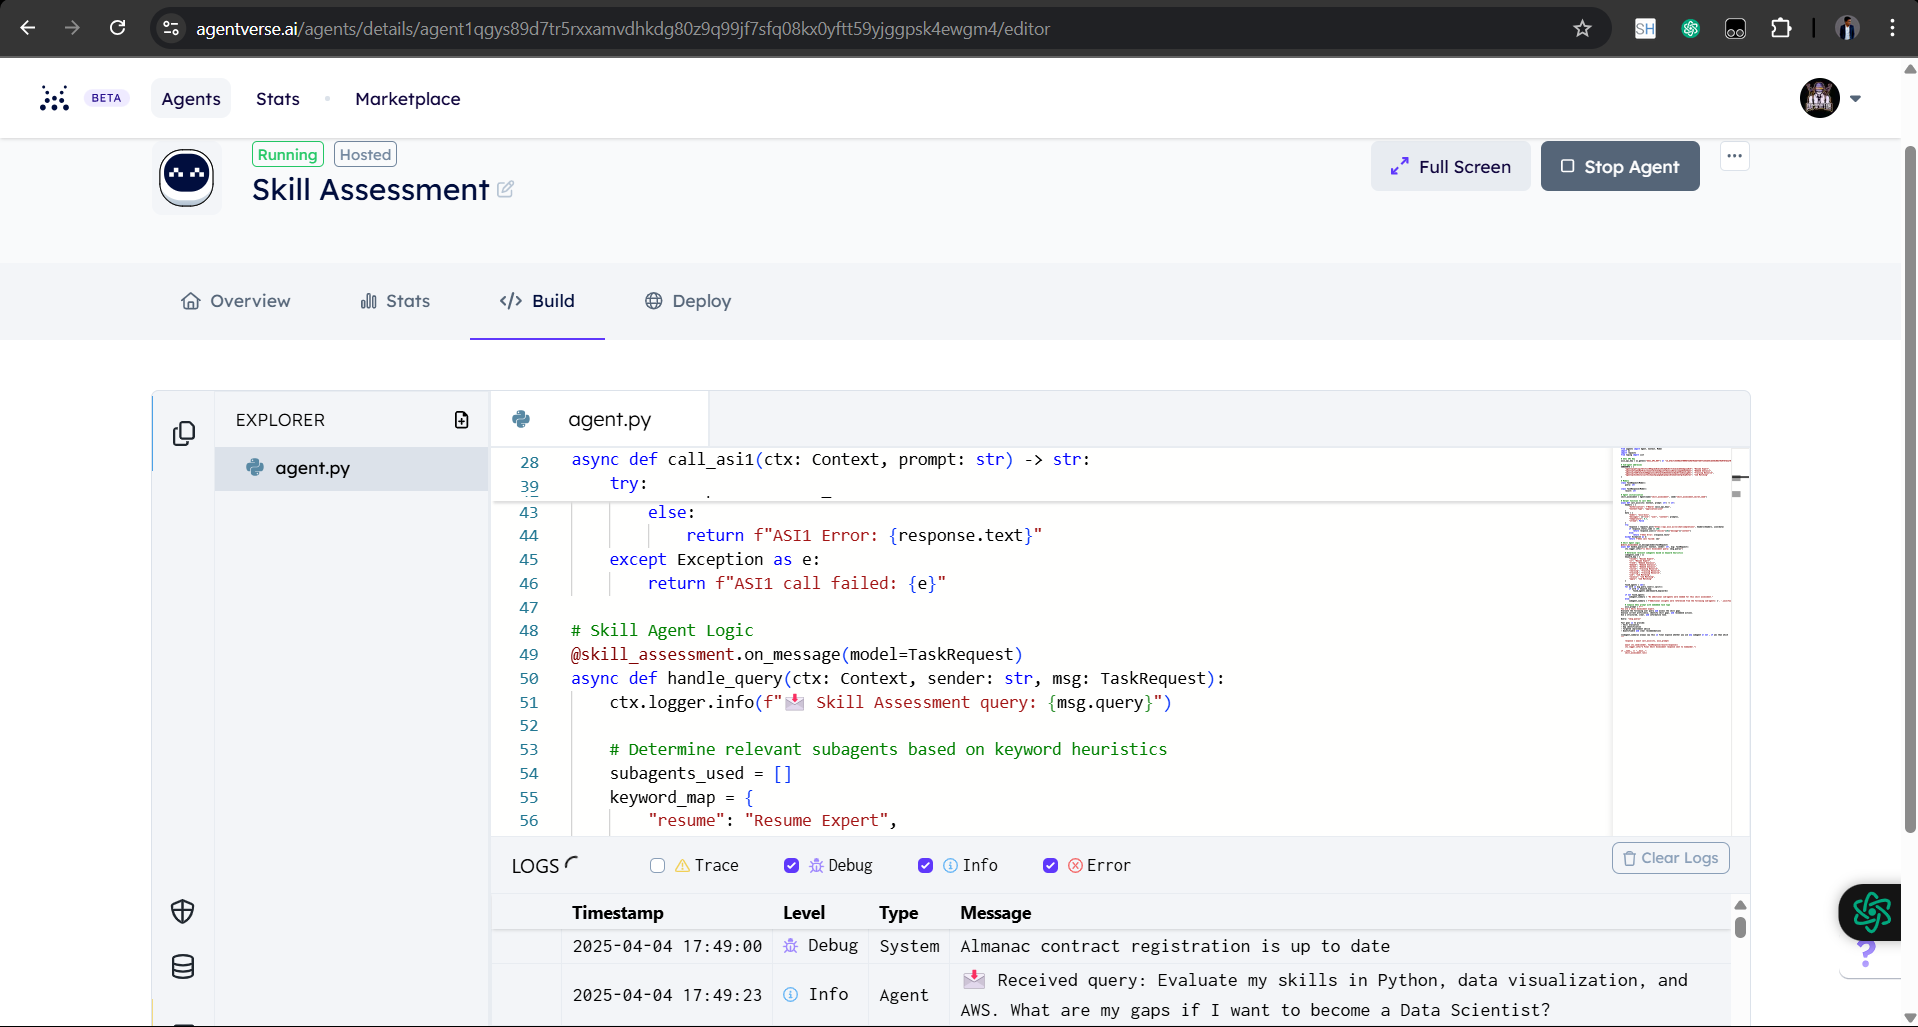Click the Timestamp column header
The height and width of the screenshot is (1027, 1918).
pyautogui.click(x=617, y=913)
